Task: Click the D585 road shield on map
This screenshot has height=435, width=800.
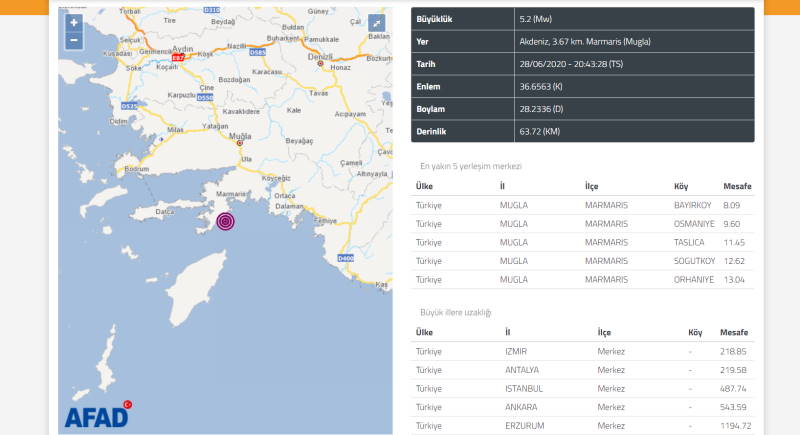Action: 257,50
